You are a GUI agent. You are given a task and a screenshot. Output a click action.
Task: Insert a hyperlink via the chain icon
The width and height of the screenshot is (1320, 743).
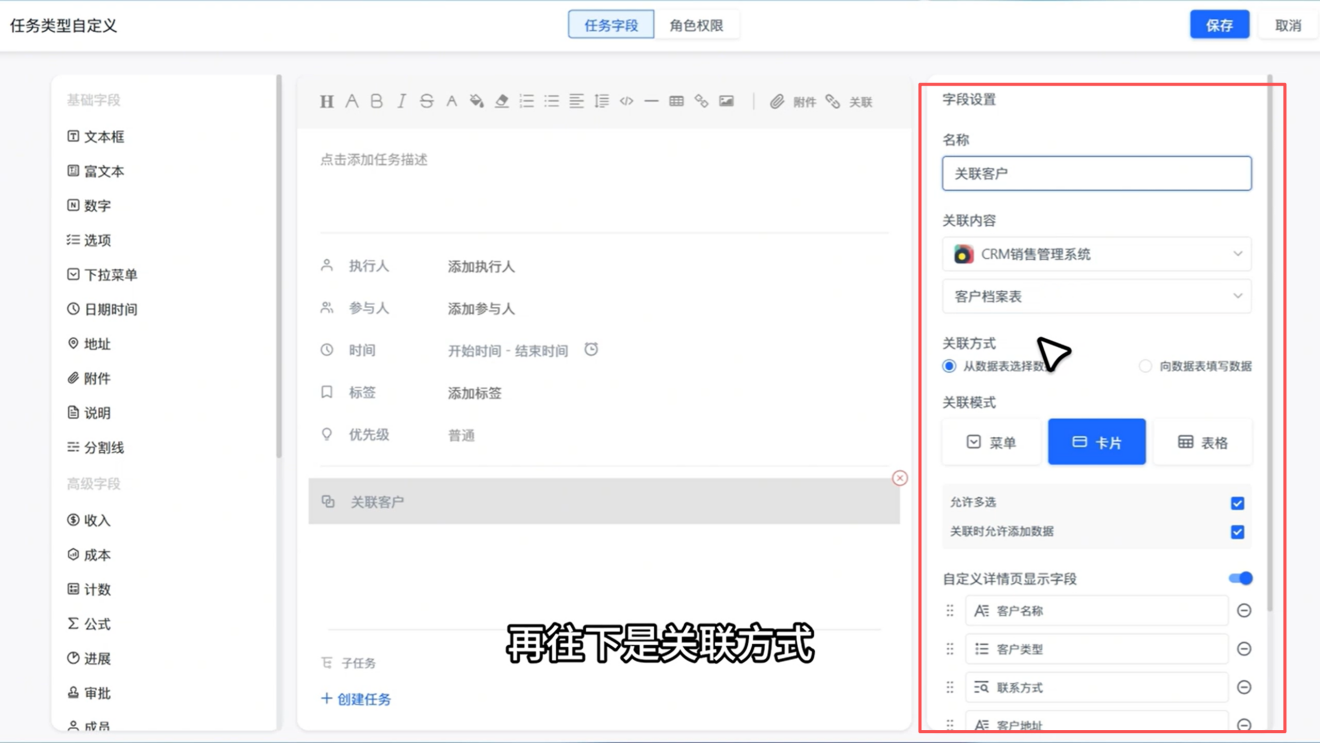[x=702, y=101]
